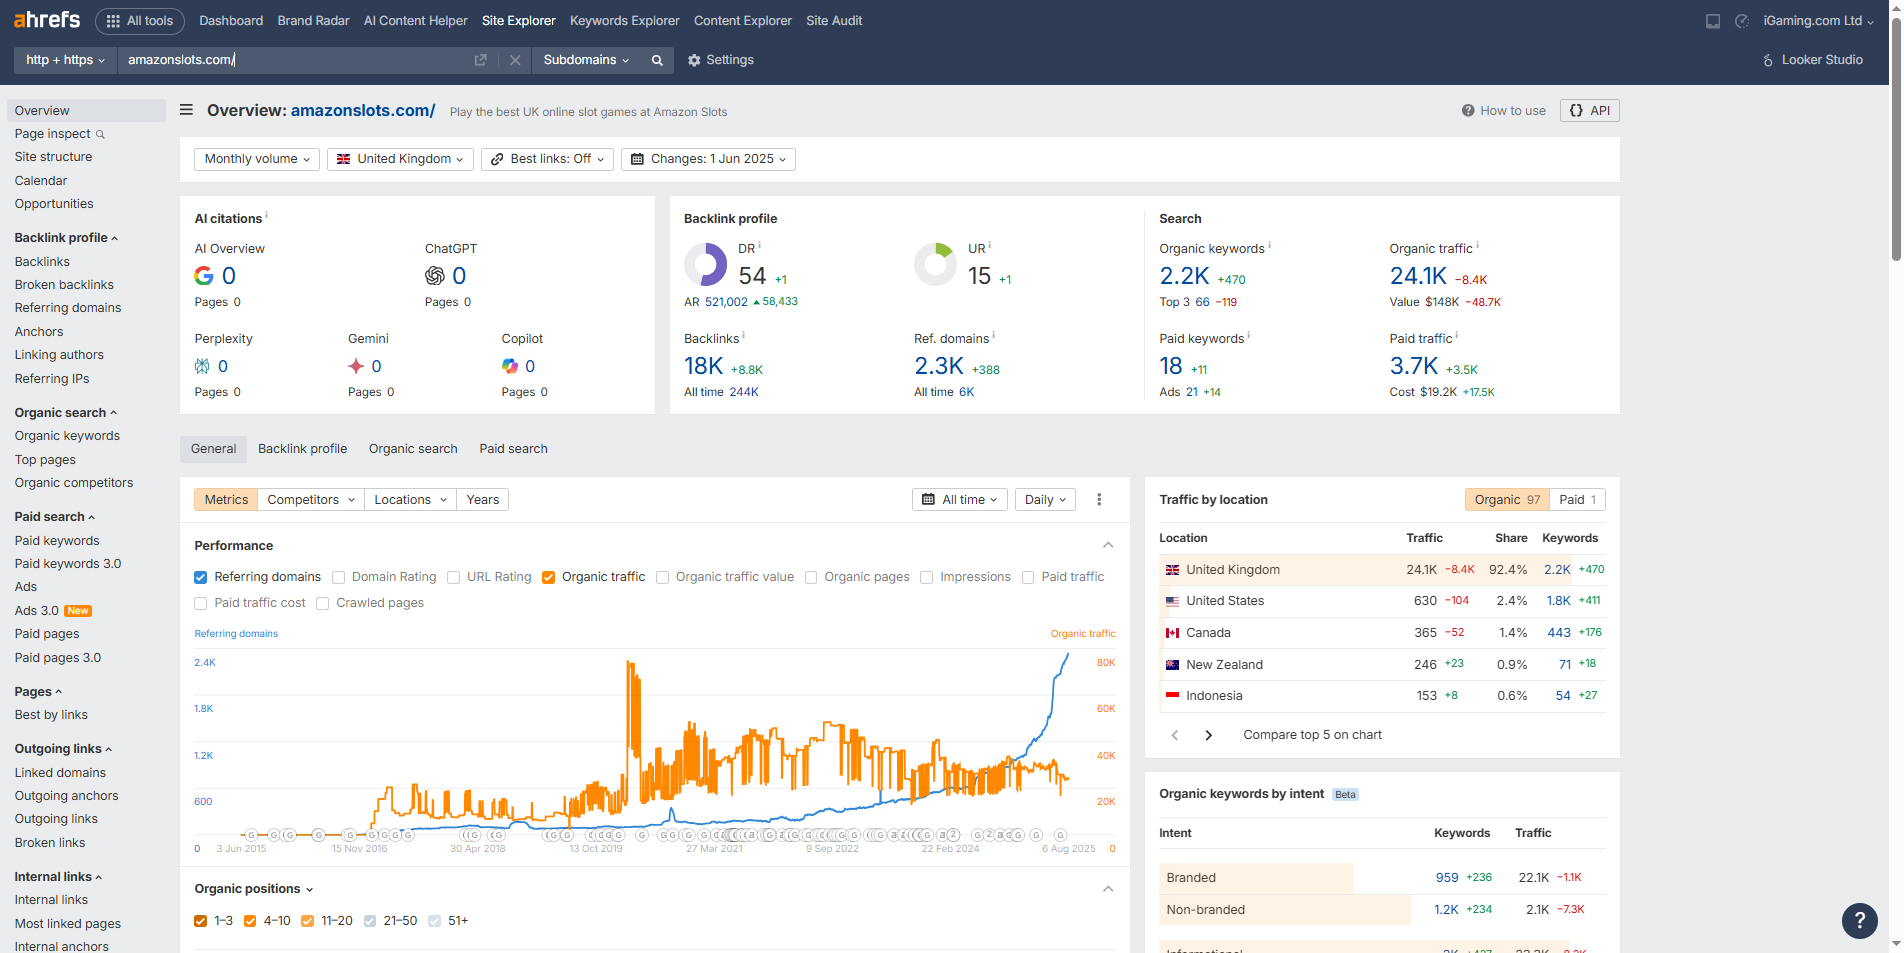The image size is (1904, 953).
Task: Open the http + https protocol dropdown
Action: click(65, 60)
